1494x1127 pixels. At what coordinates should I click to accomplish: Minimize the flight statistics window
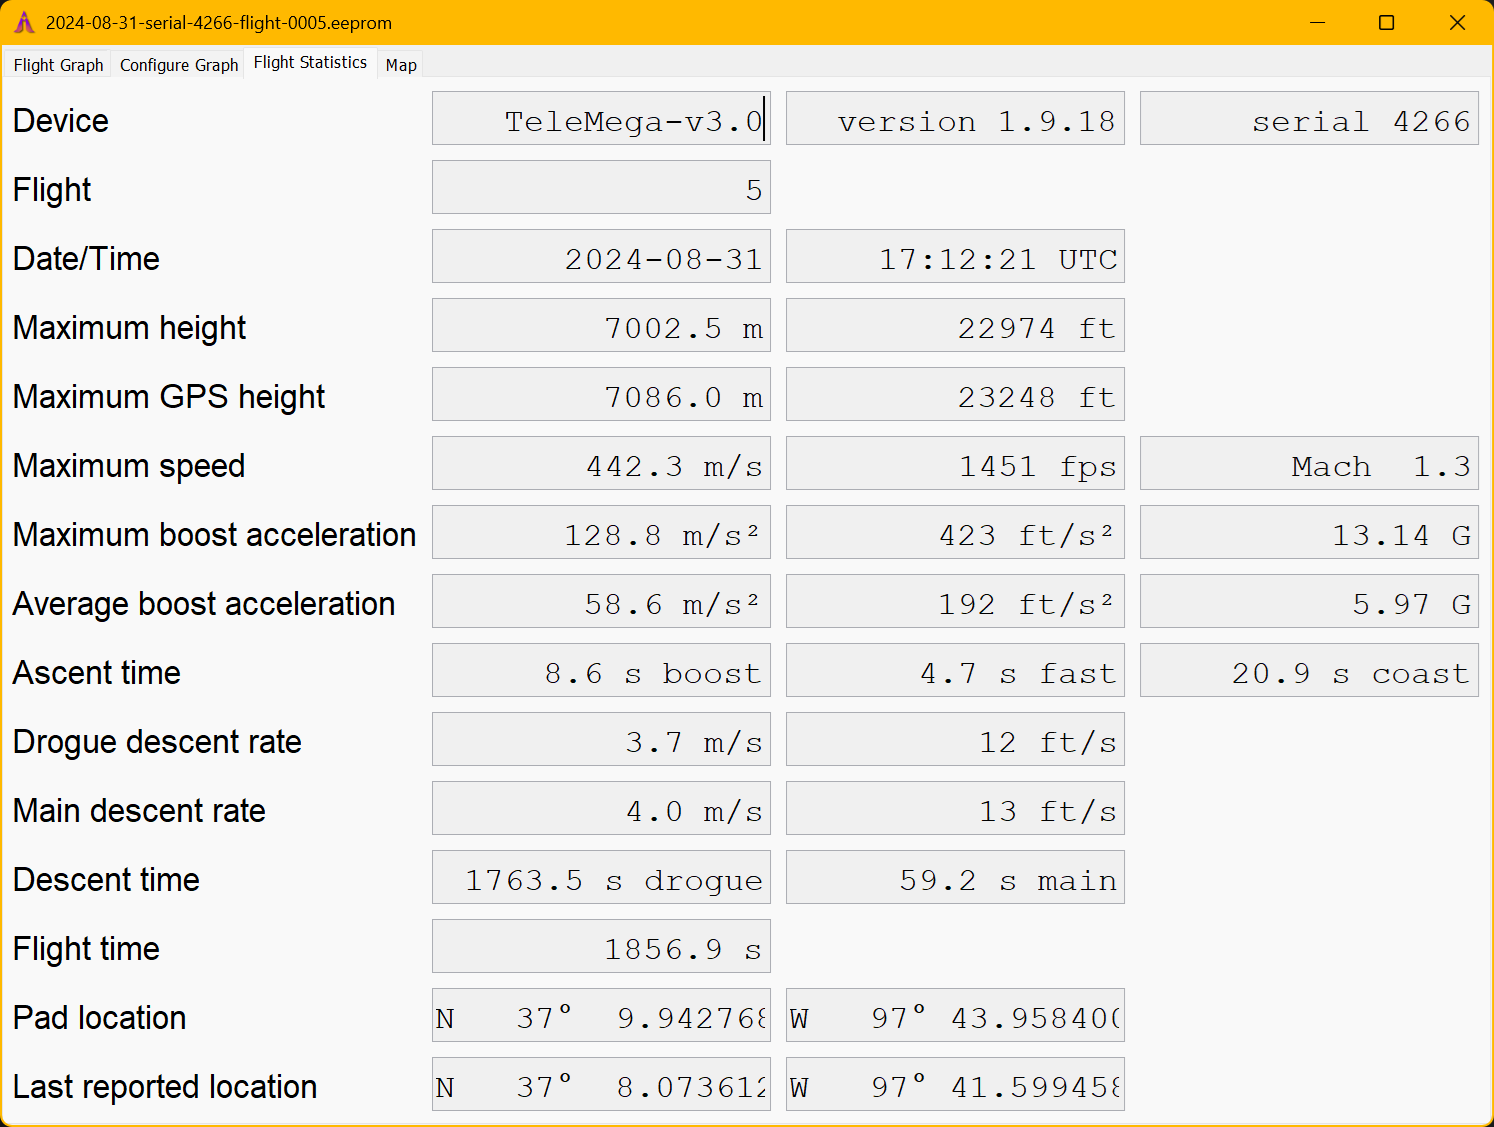coord(1317,22)
